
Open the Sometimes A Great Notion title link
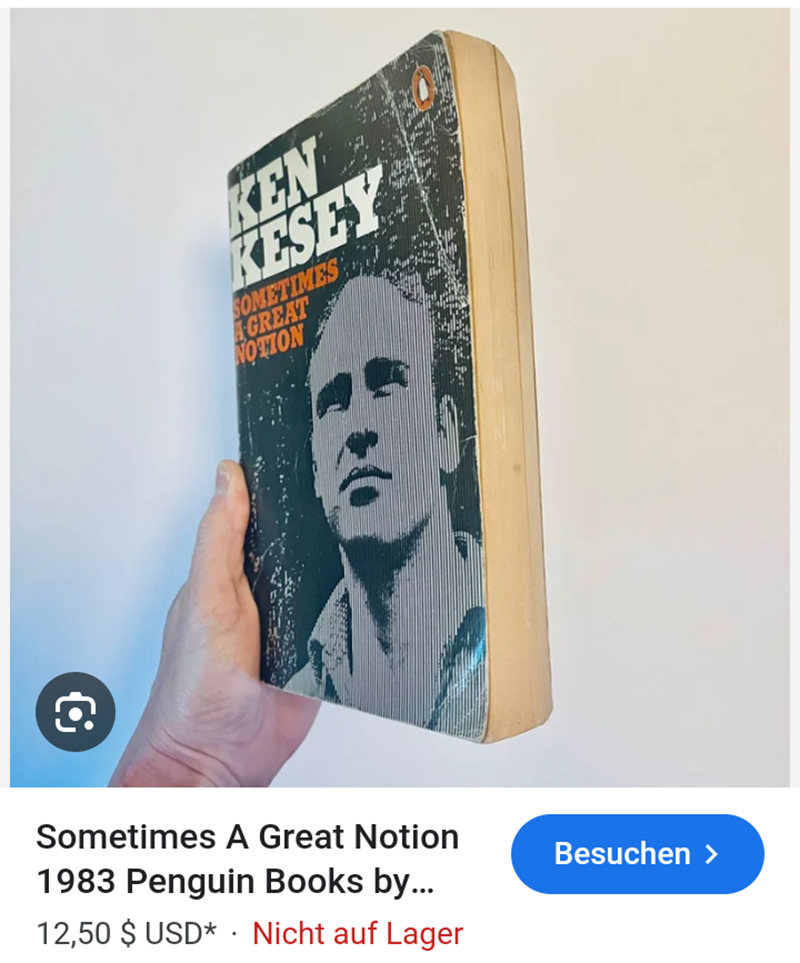click(247, 859)
